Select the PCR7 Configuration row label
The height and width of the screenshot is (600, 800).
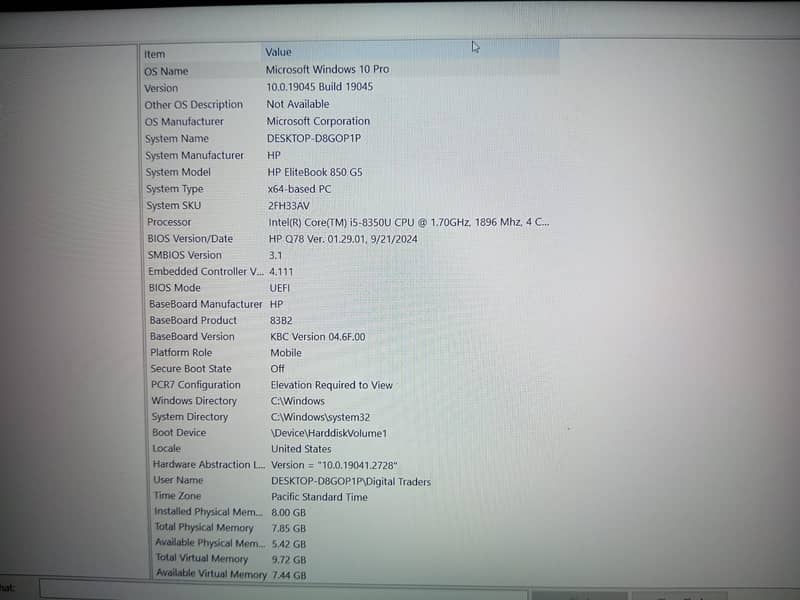click(x=195, y=384)
